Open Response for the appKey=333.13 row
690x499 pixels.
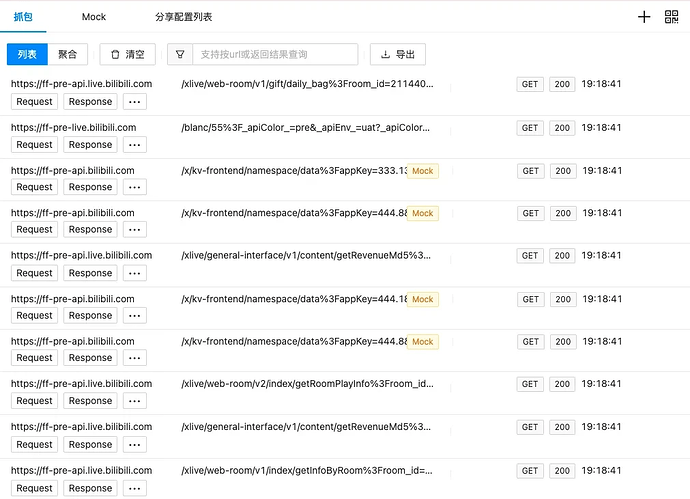click(90, 187)
